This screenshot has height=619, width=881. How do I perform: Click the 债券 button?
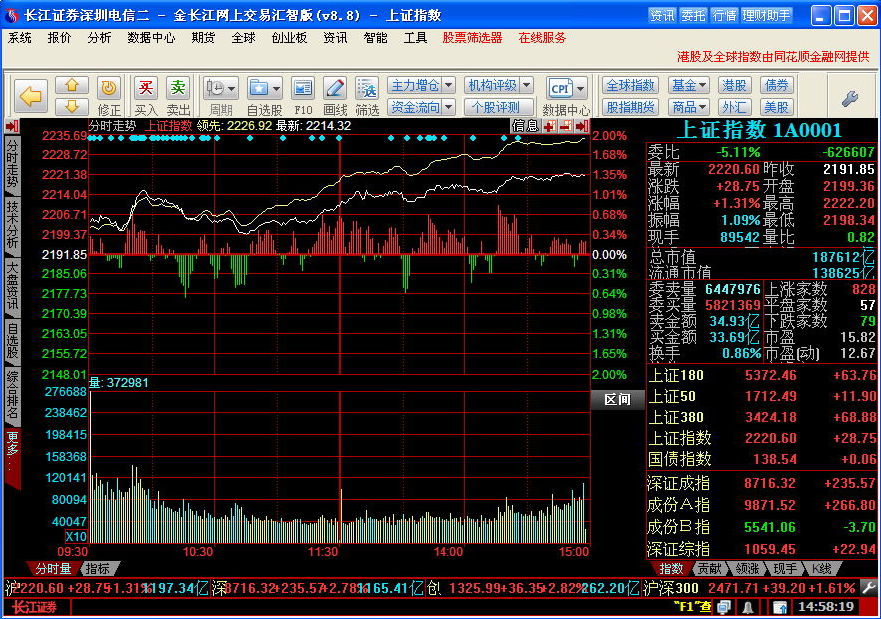pos(776,85)
